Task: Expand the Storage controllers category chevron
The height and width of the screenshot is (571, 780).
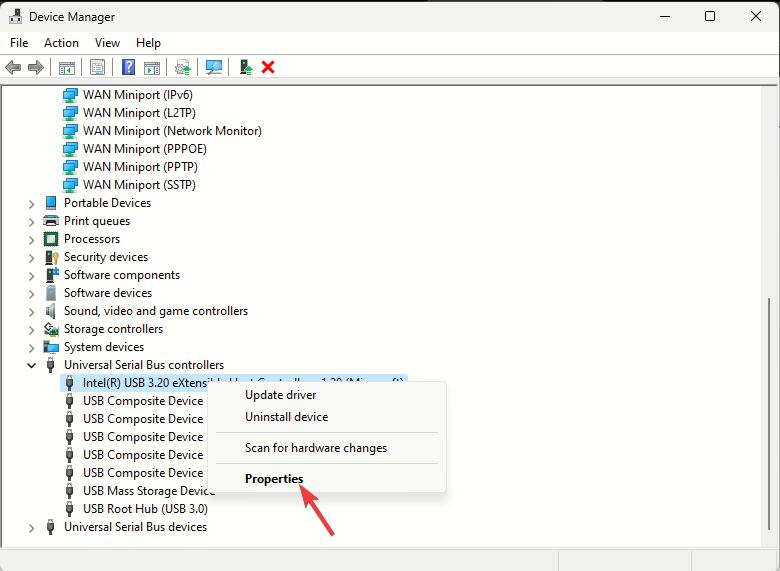Action: click(31, 330)
